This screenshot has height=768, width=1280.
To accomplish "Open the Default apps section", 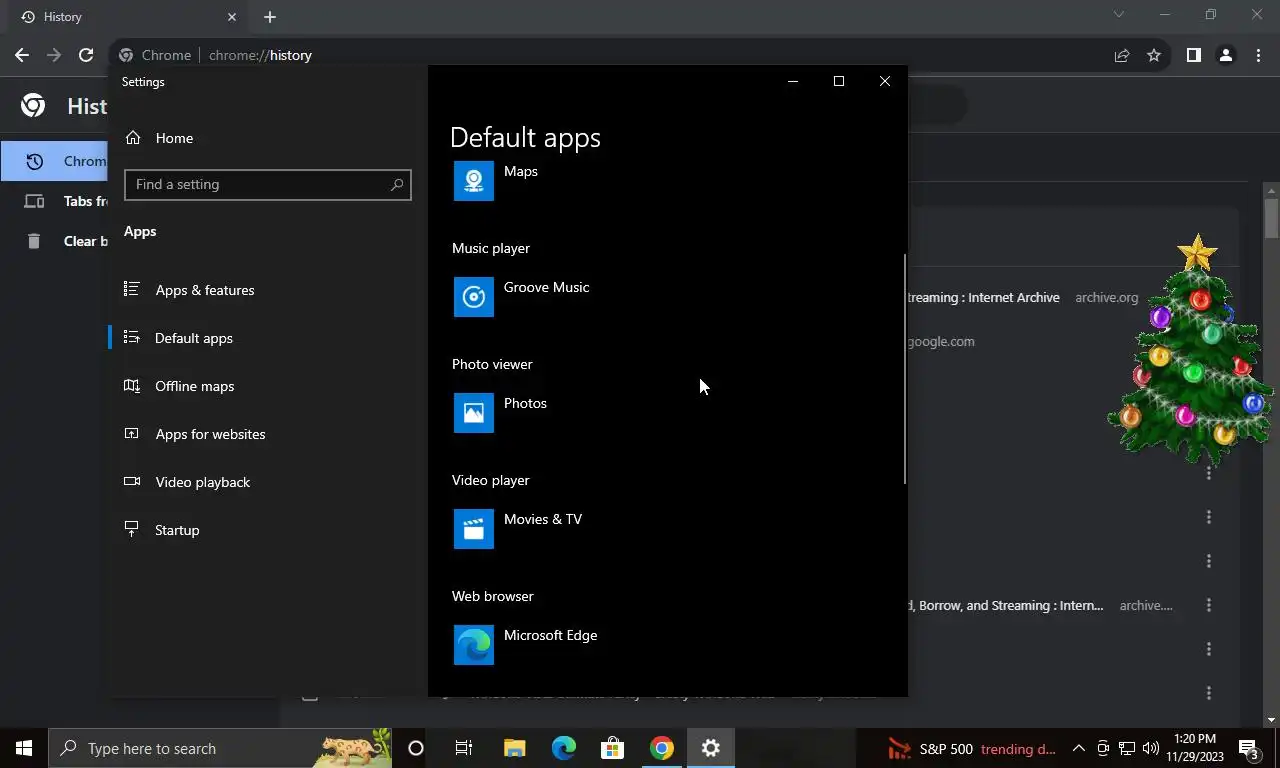I will click(193, 338).
